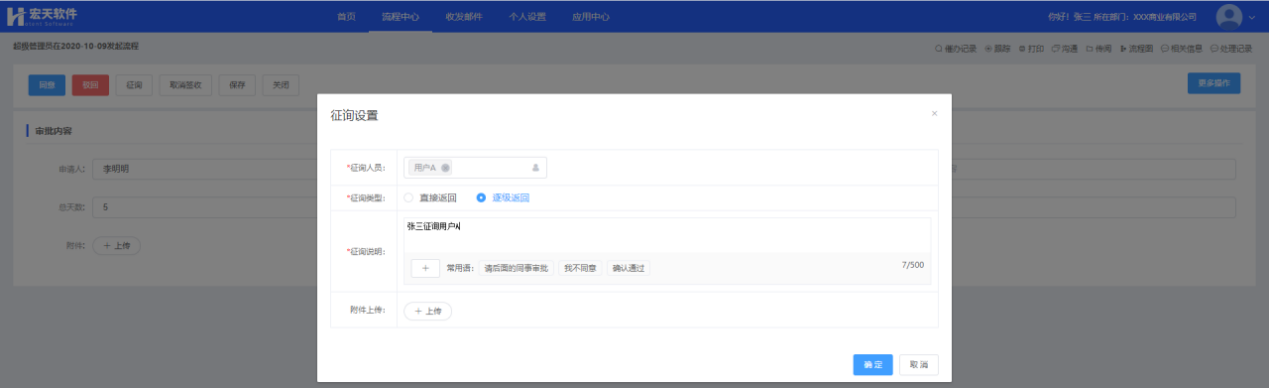1269x388 pixels.
Task: Click the user avatar in header
Action: pyautogui.click(x=1229, y=16)
